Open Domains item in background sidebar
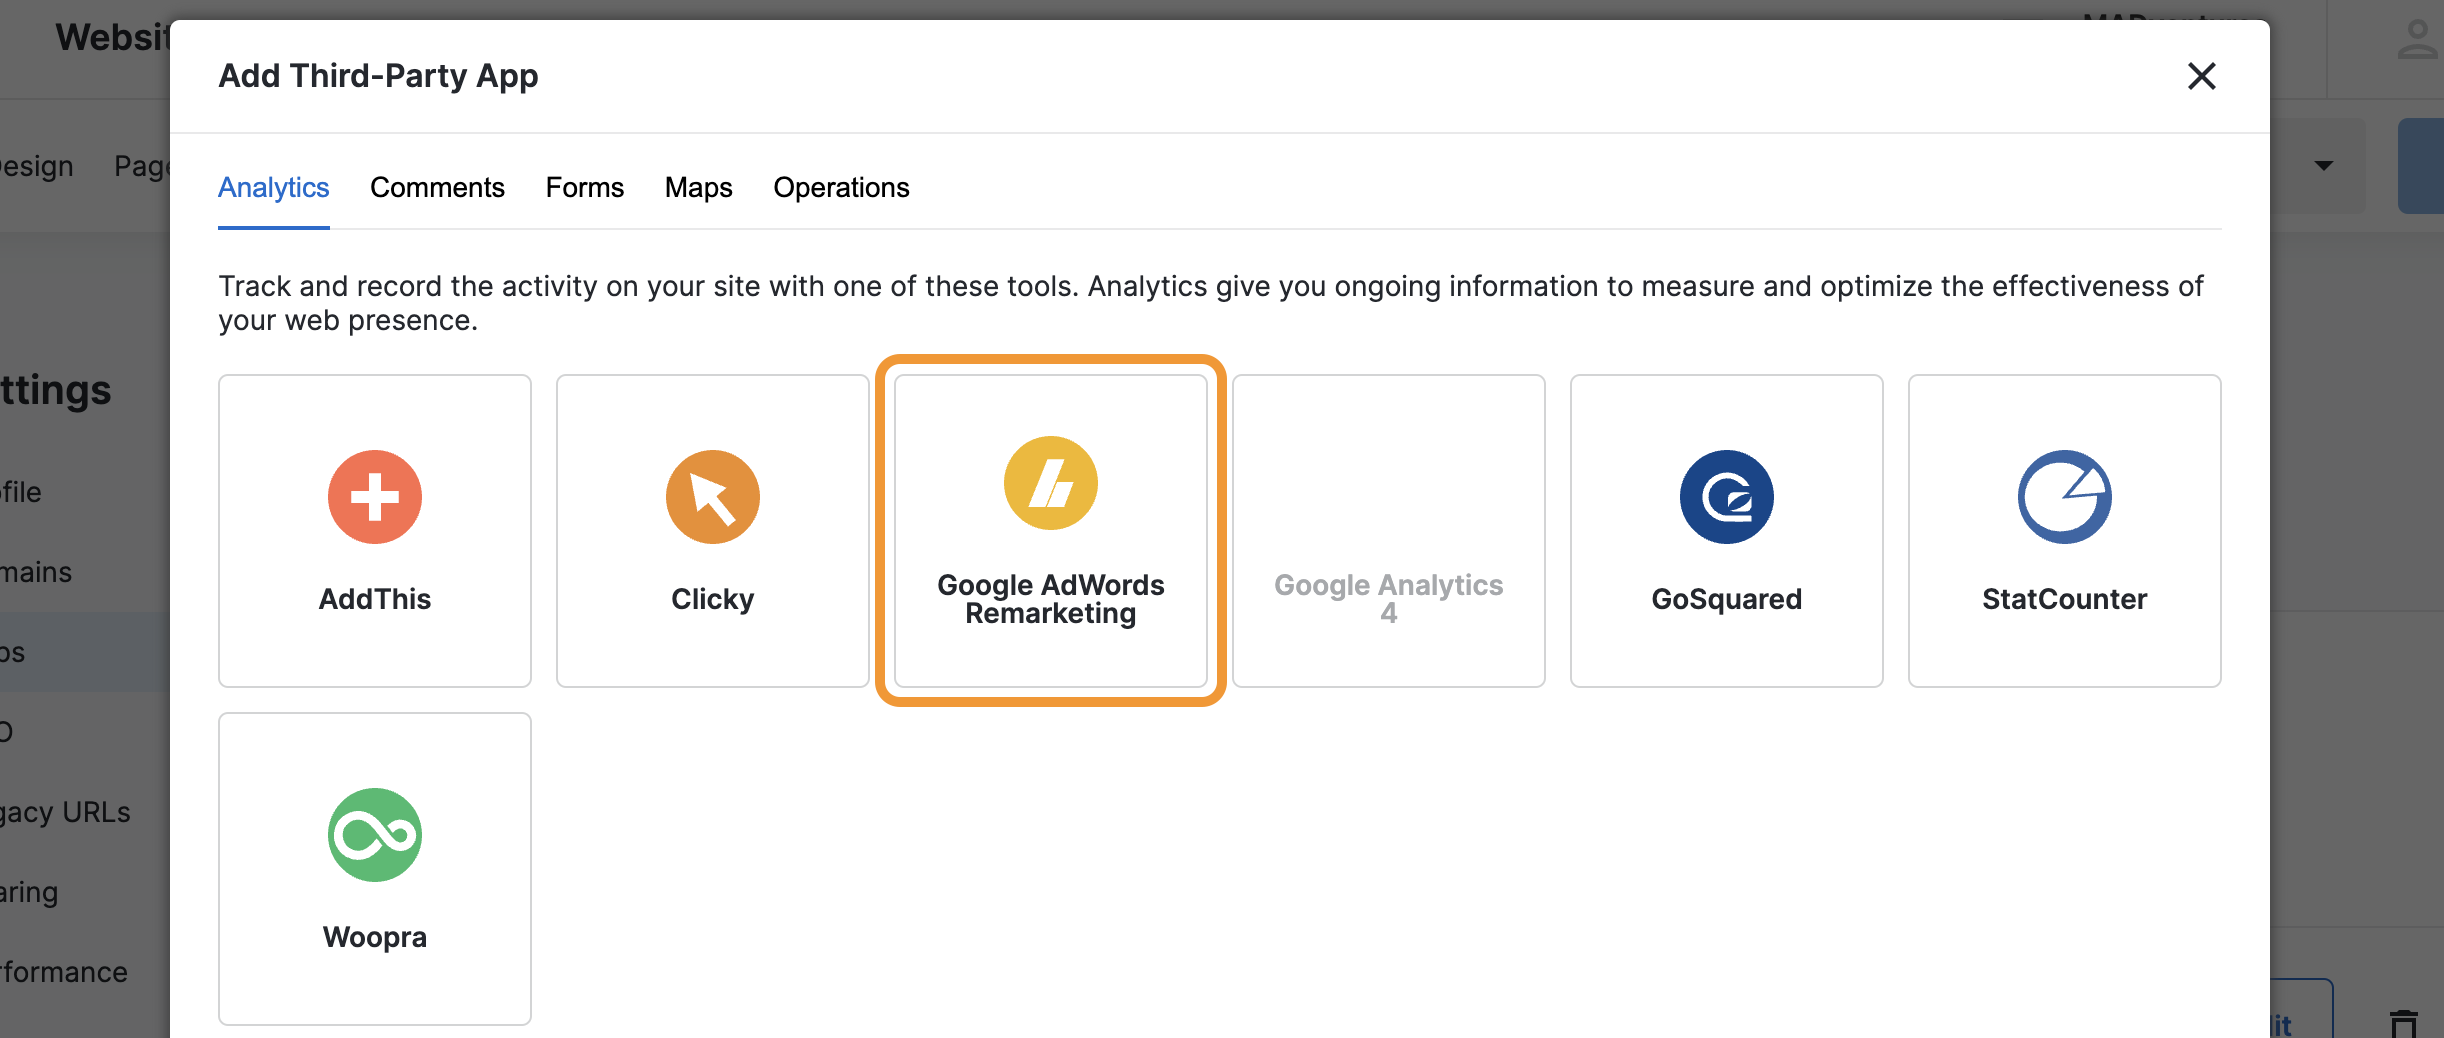 click(36, 572)
